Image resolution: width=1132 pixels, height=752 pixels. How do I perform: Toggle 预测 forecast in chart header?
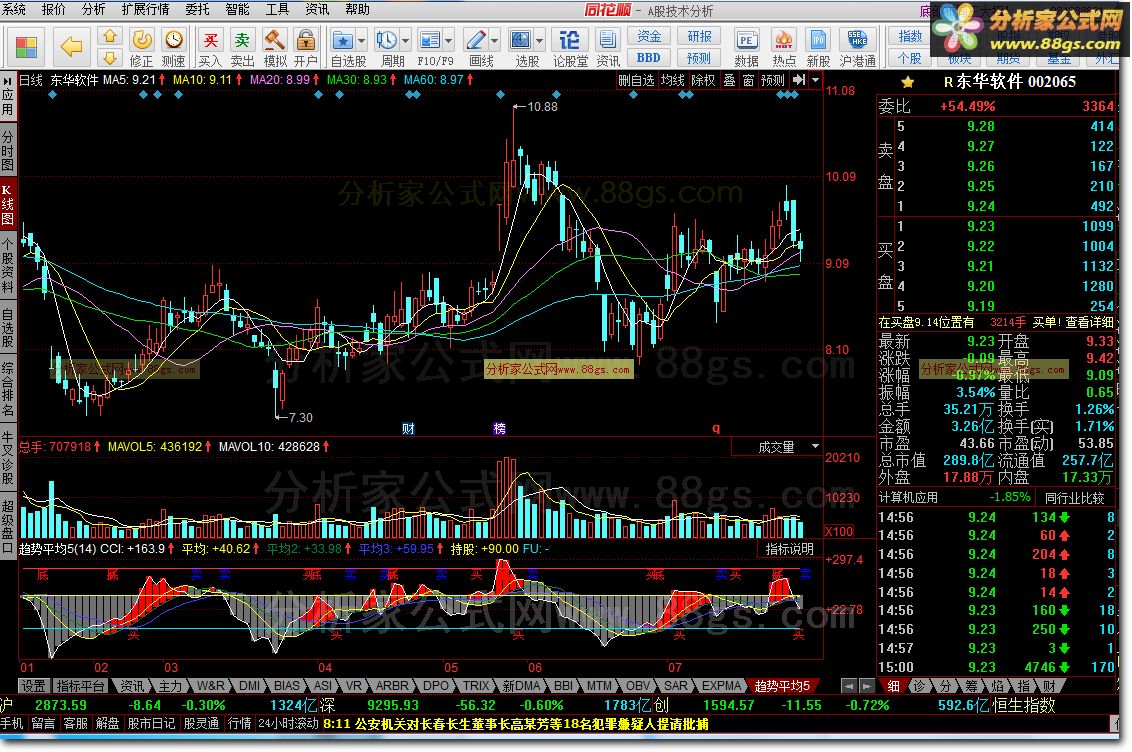[x=772, y=80]
